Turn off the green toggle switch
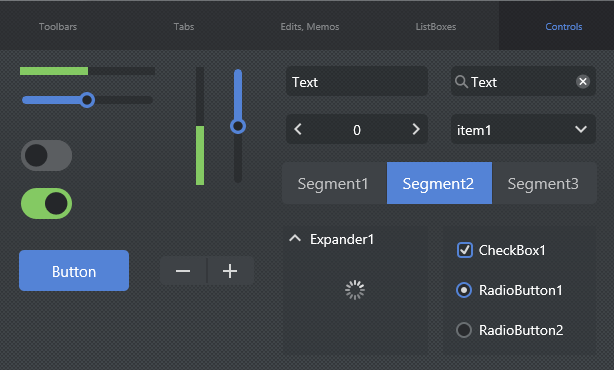The image size is (614, 370). pos(47,203)
